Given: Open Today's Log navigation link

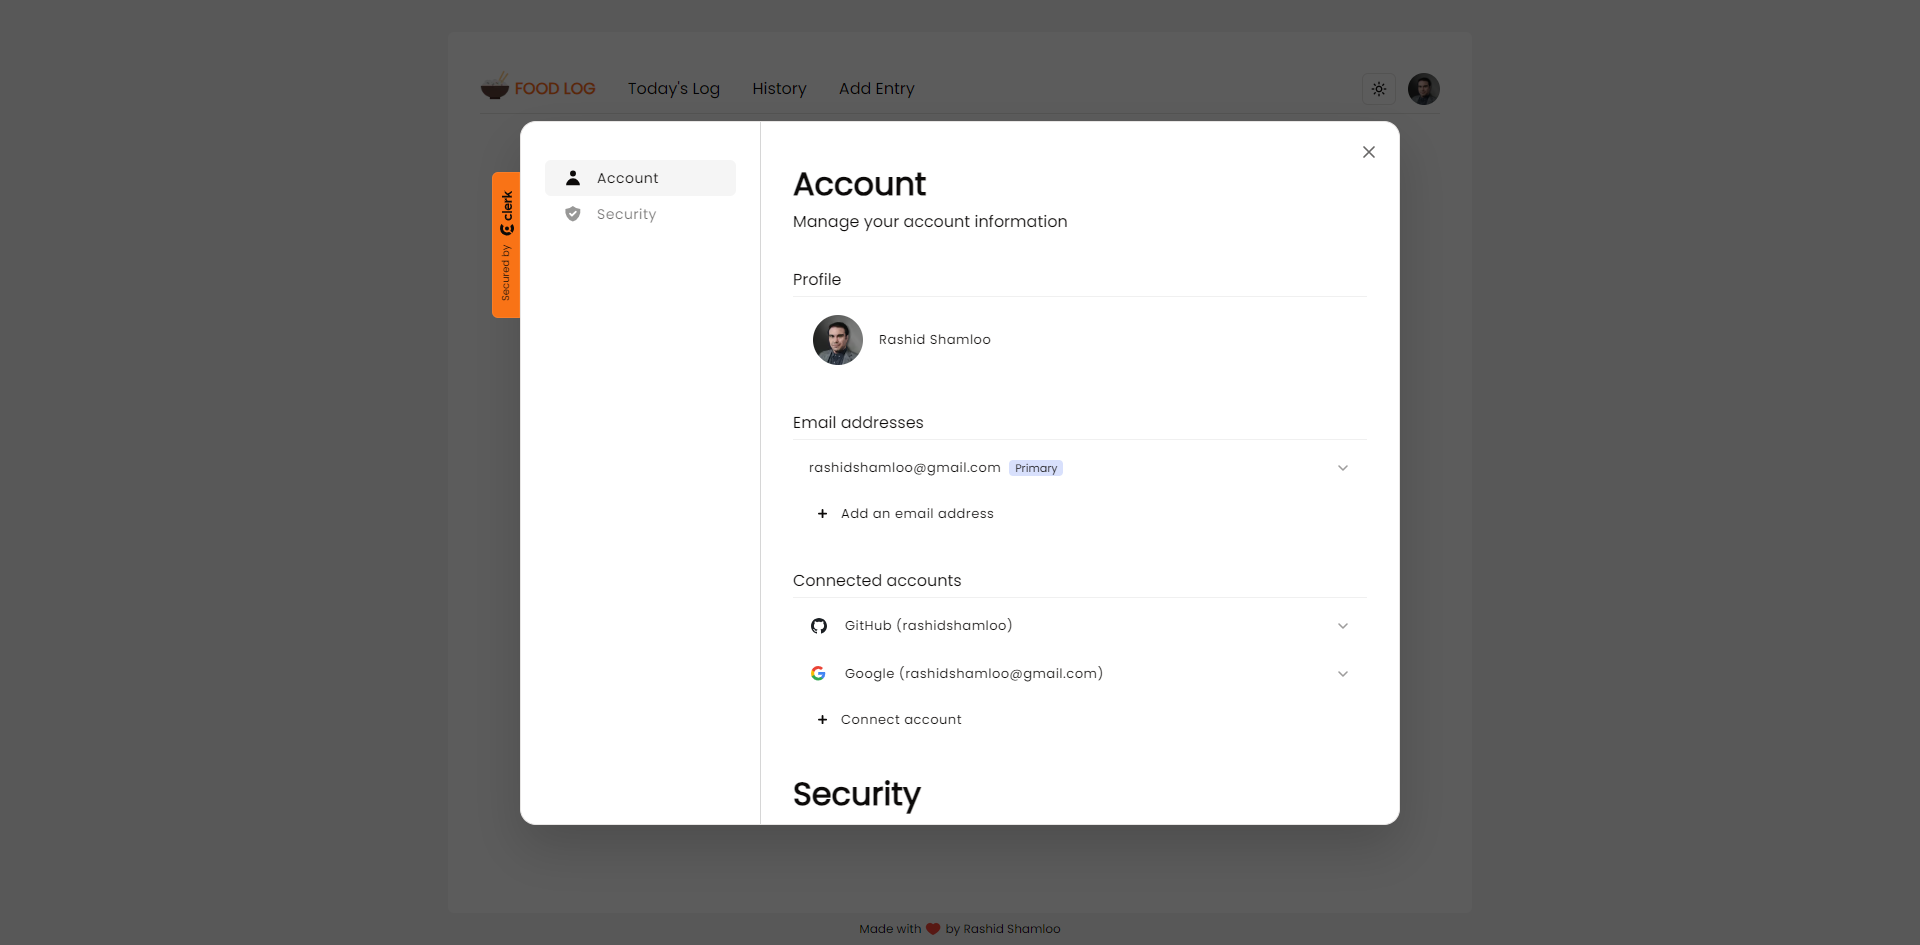Looking at the screenshot, I should pos(674,89).
